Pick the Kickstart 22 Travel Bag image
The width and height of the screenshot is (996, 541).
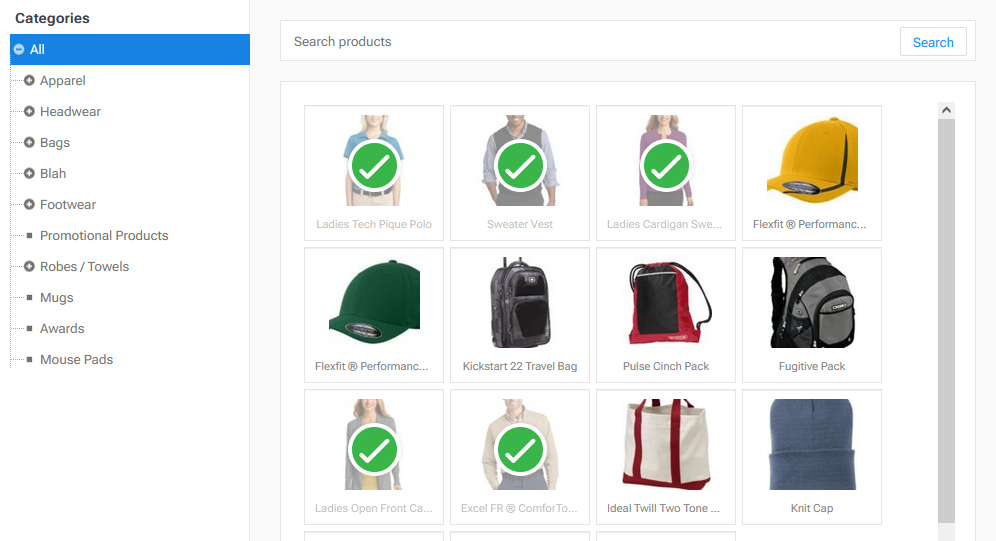click(519, 302)
